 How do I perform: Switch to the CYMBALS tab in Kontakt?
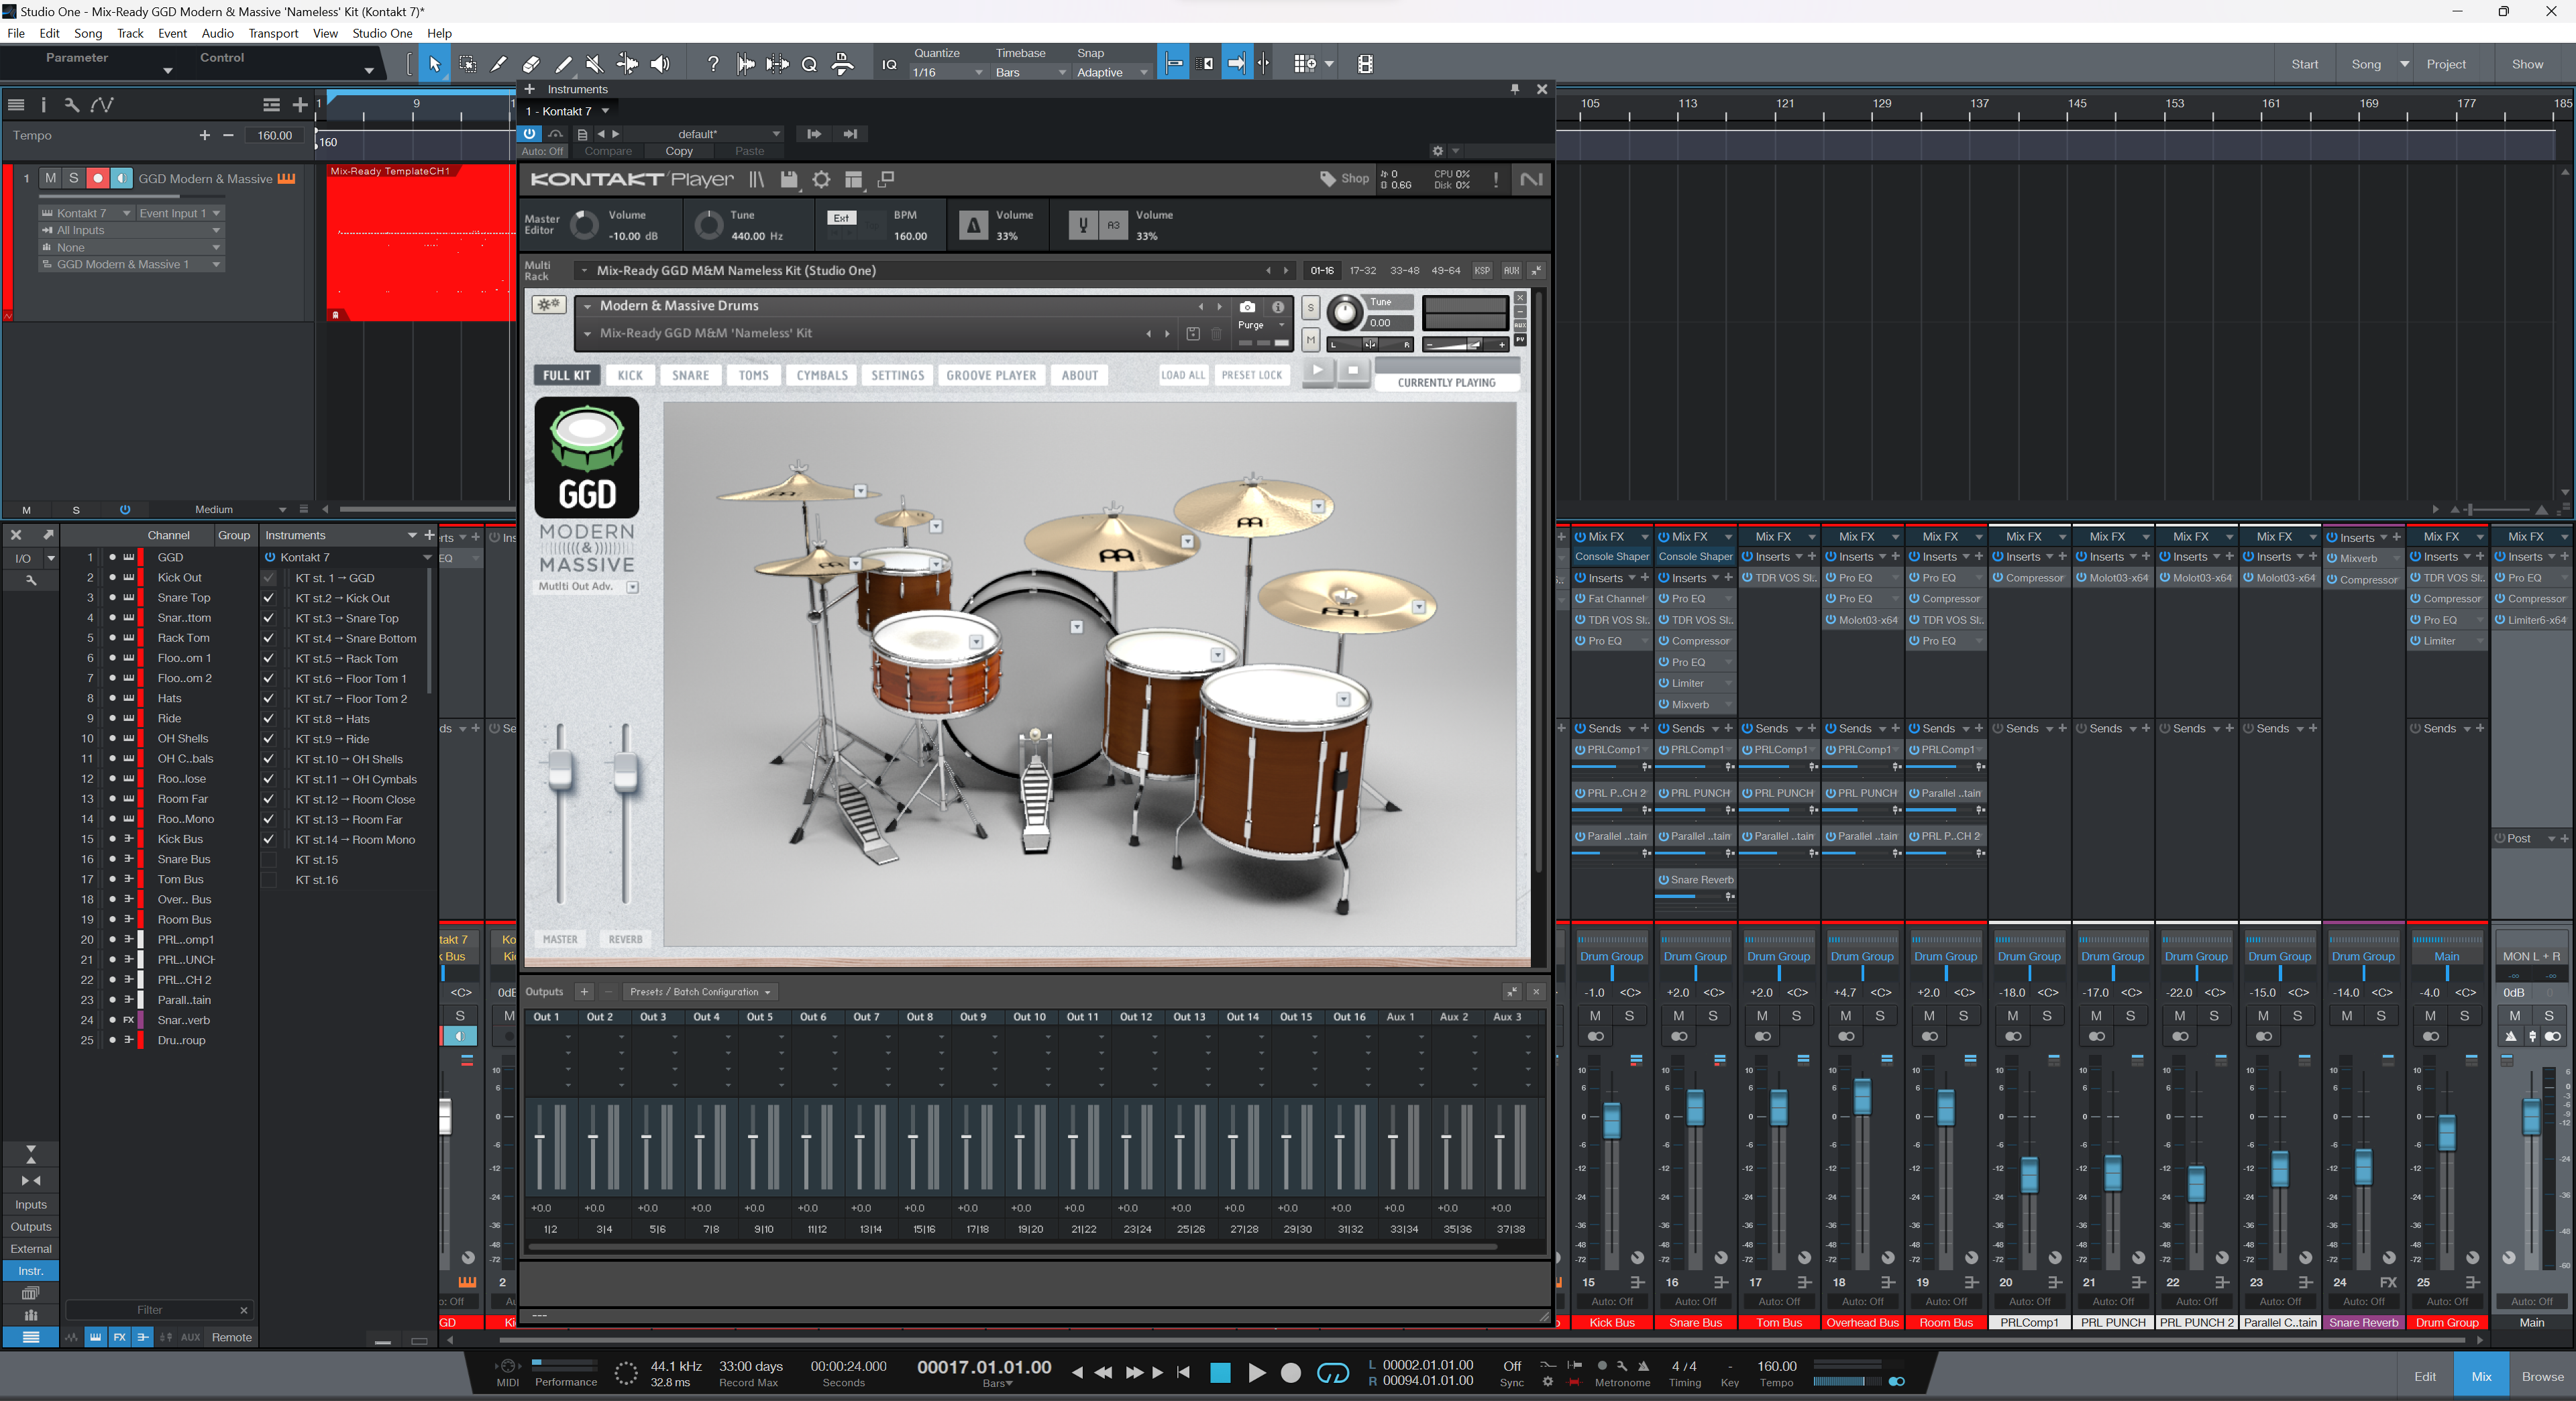pyautogui.click(x=821, y=375)
